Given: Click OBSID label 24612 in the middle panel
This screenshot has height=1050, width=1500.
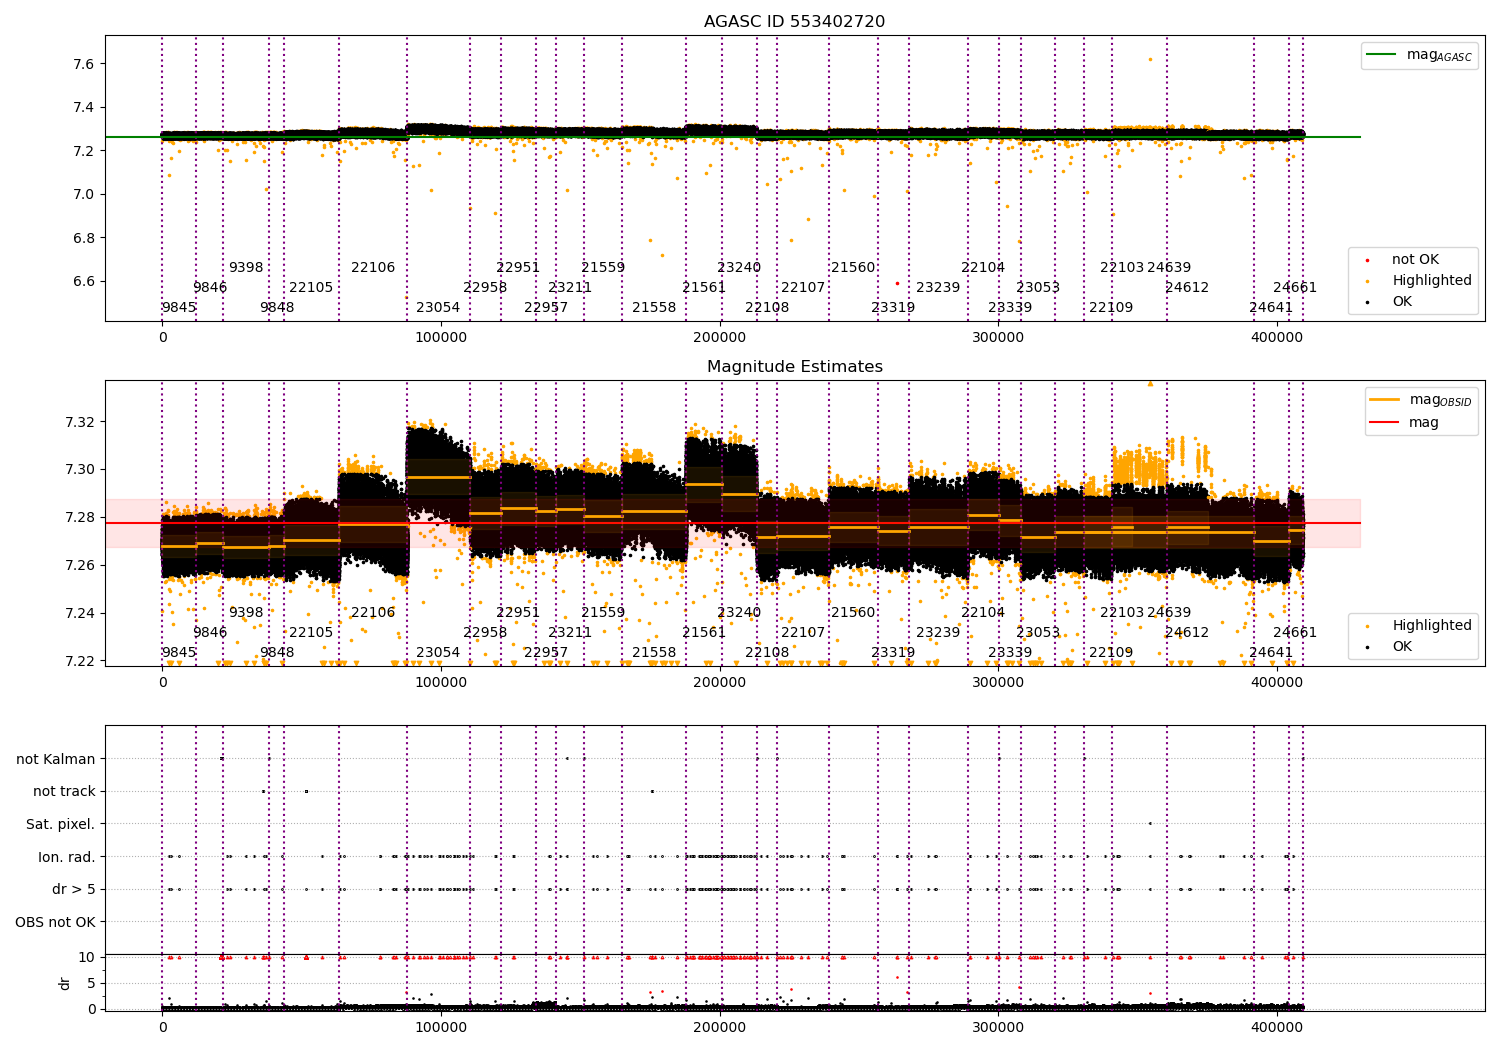Looking at the screenshot, I should (1187, 633).
